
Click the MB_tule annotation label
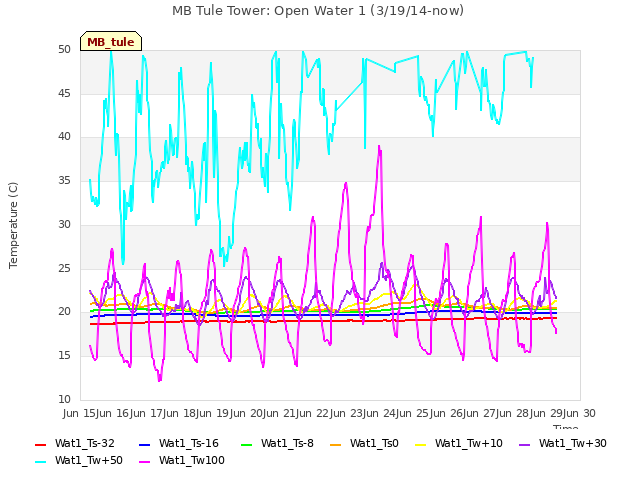pyautogui.click(x=111, y=42)
